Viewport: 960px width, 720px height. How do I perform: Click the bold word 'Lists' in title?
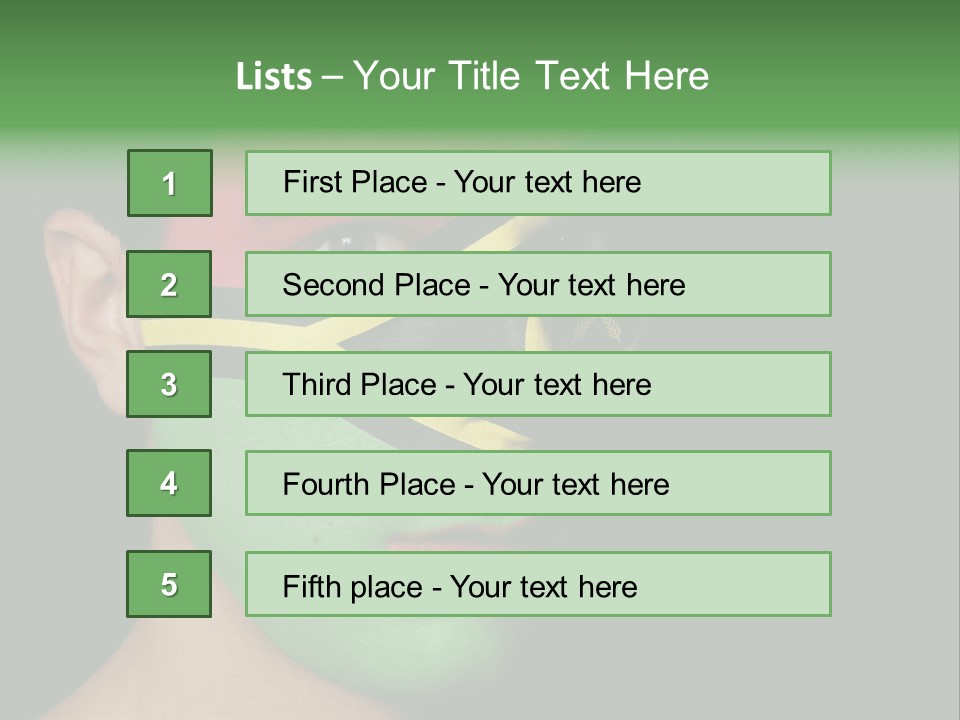coord(274,76)
